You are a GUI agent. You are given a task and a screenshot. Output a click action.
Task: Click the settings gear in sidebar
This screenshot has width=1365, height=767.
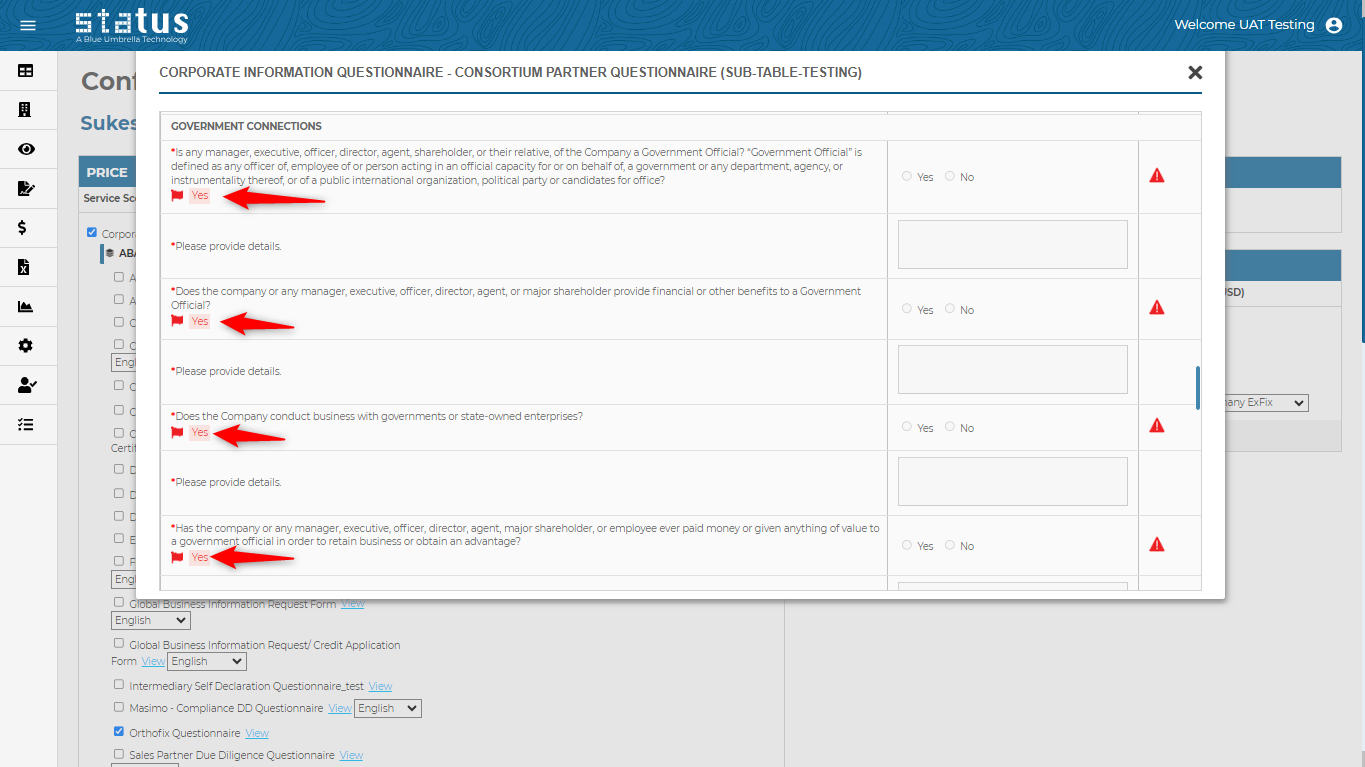26,346
